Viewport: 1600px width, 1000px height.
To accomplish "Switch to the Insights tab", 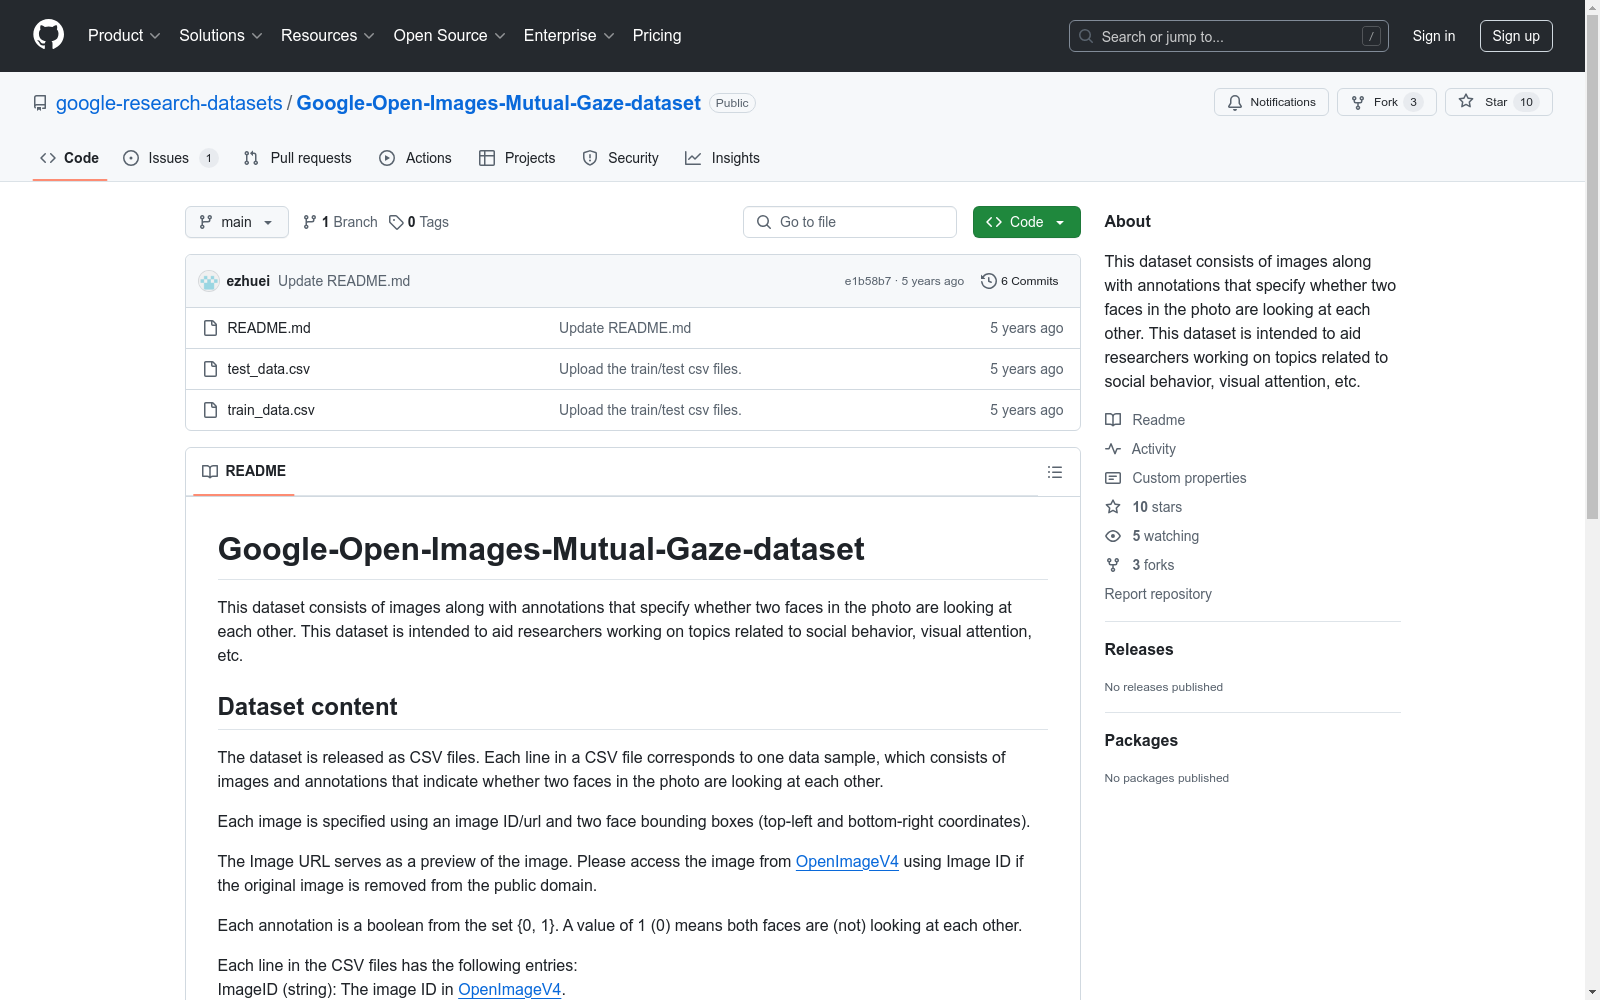I will (x=722, y=158).
